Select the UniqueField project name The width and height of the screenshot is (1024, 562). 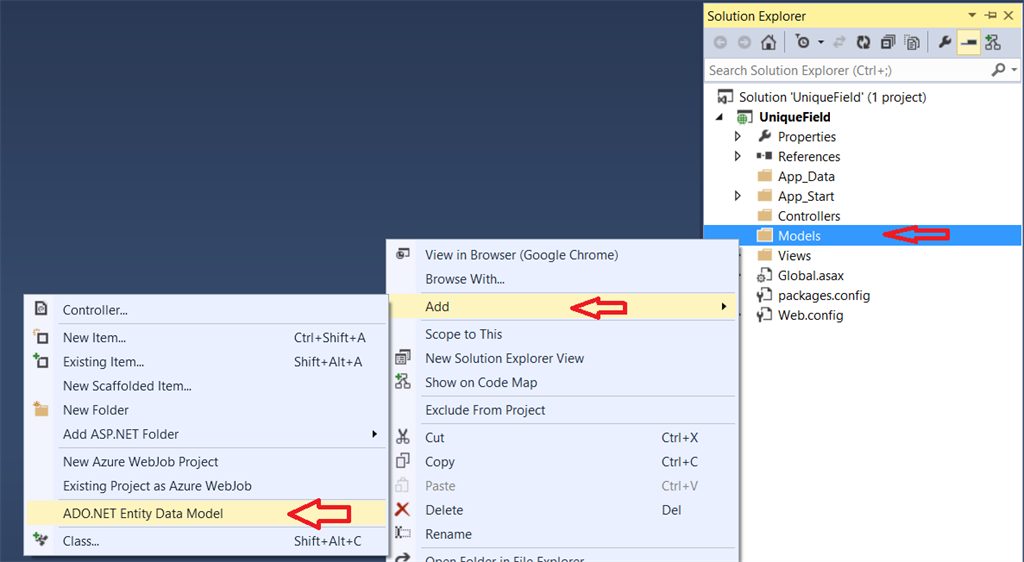pos(795,117)
